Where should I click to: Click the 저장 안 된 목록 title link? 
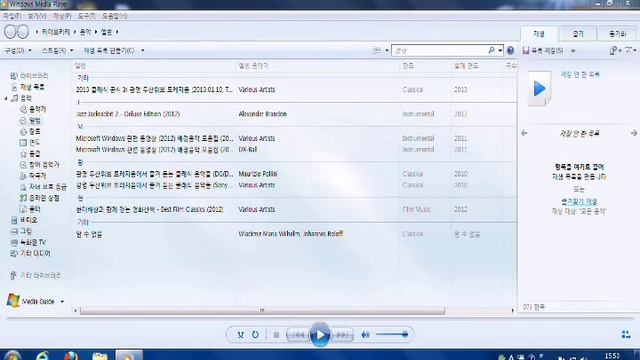point(580,75)
